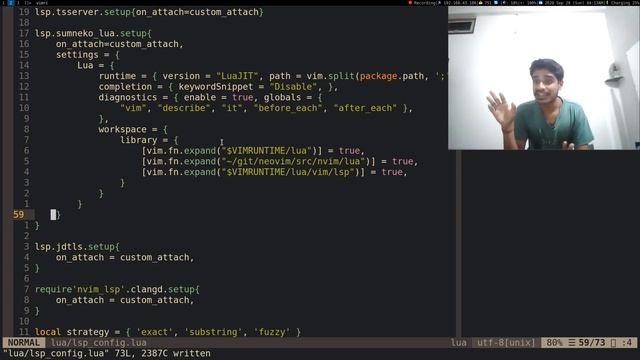This screenshot has width=640, height=360.
Task: Click the "LuaJIT" version string
Action: point(237,76)
